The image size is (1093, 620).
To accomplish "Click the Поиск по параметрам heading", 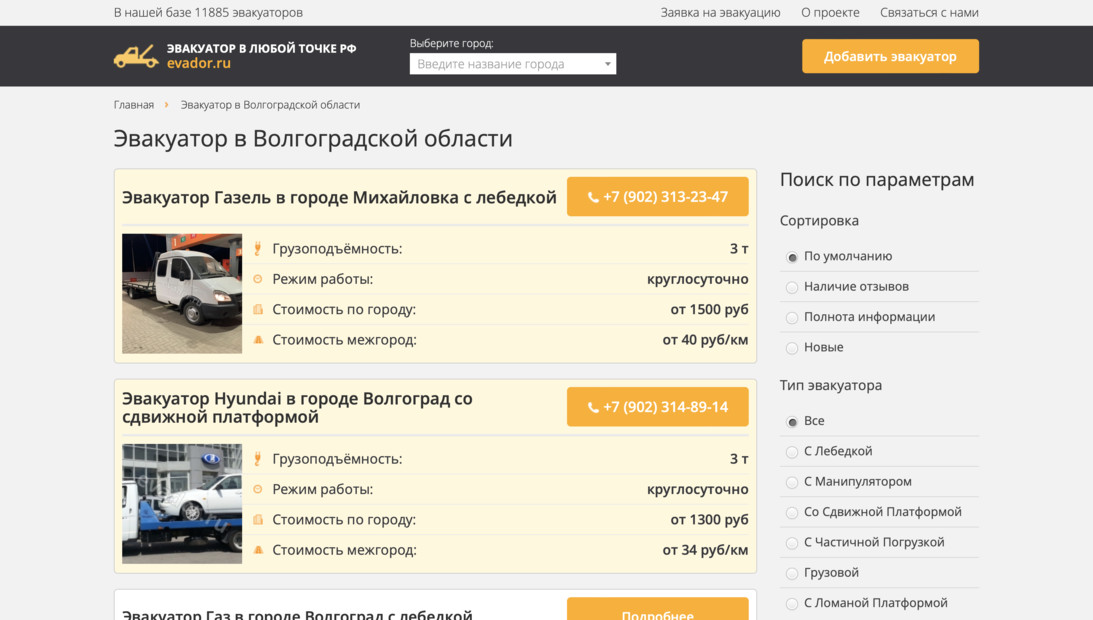I will point(877,180).
